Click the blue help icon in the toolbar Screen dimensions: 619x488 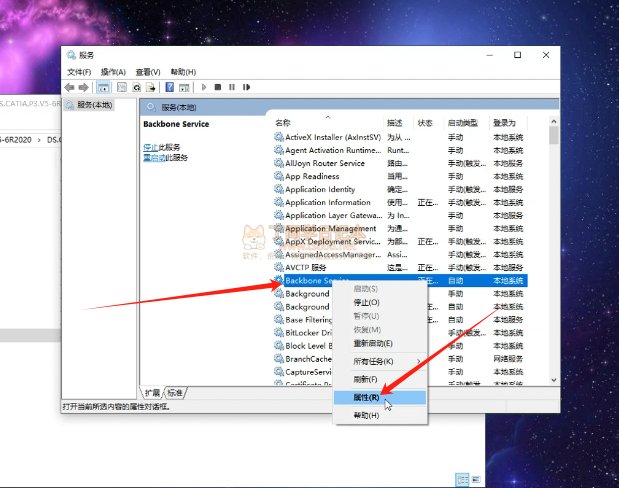(x=170, y=87)
